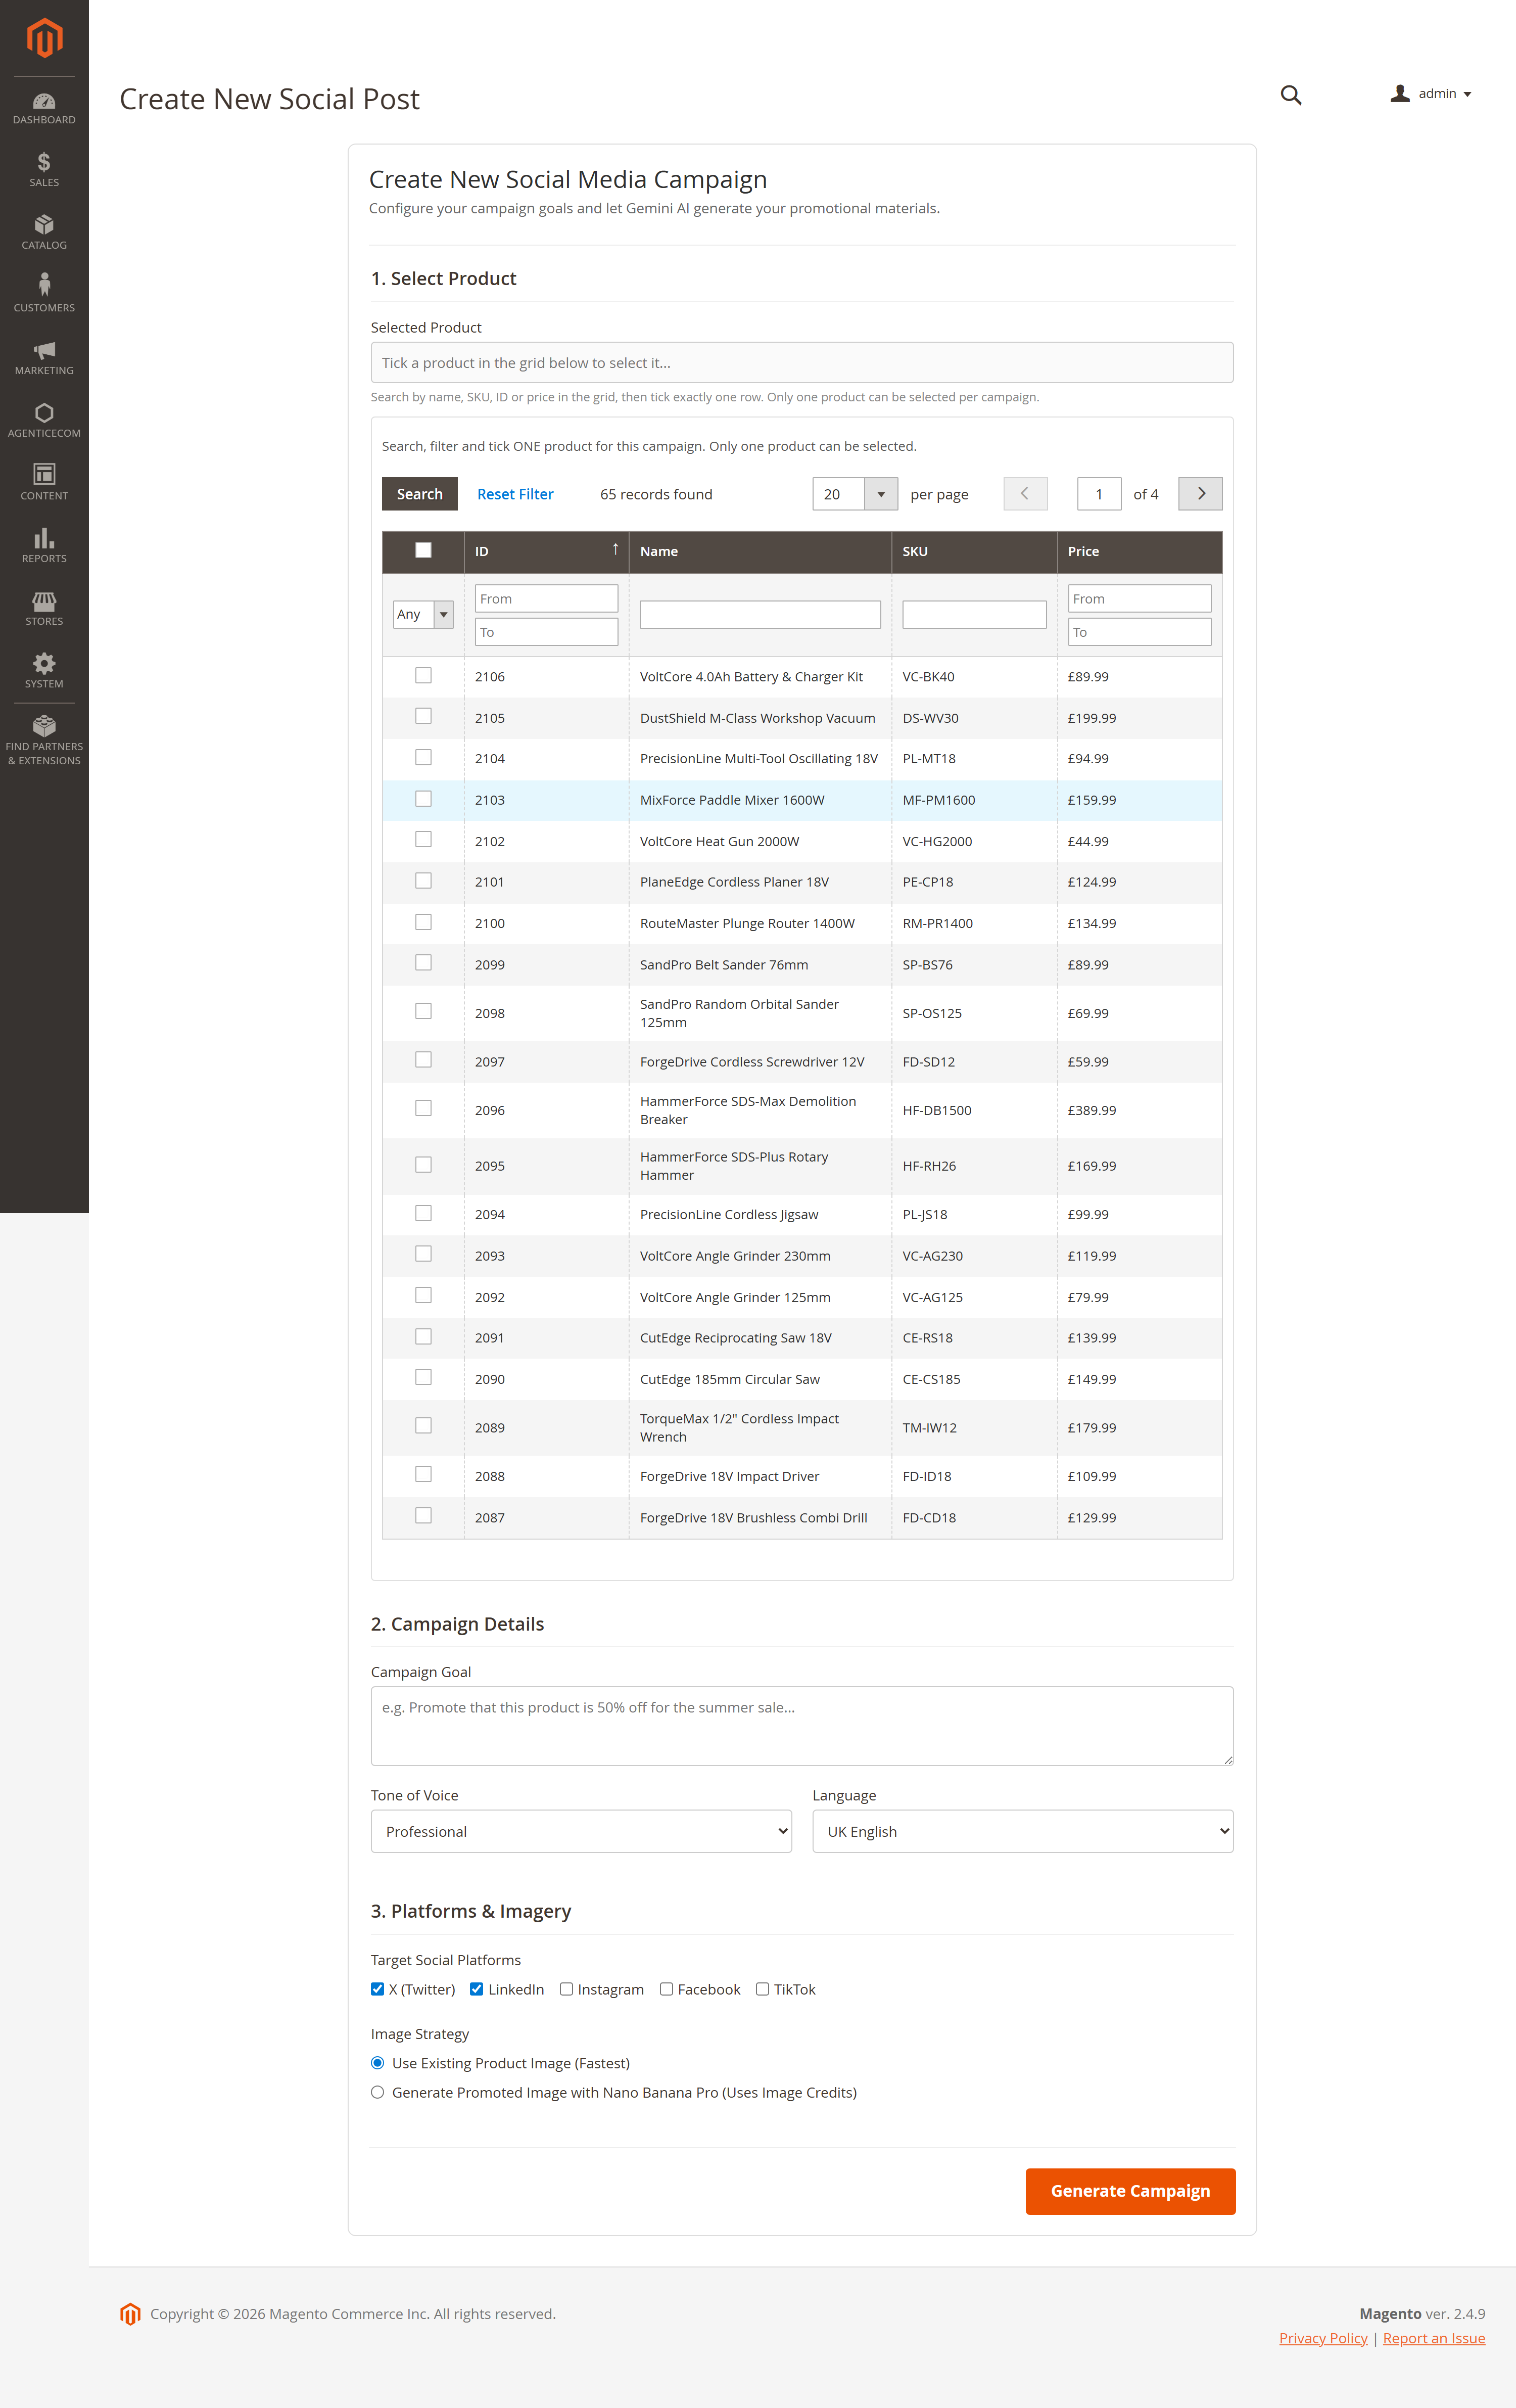Enable the Facebook platform checkbox
The width and height of the screenshot is (1516, 2408).
pyautogui.click(x=666, y=1989)
